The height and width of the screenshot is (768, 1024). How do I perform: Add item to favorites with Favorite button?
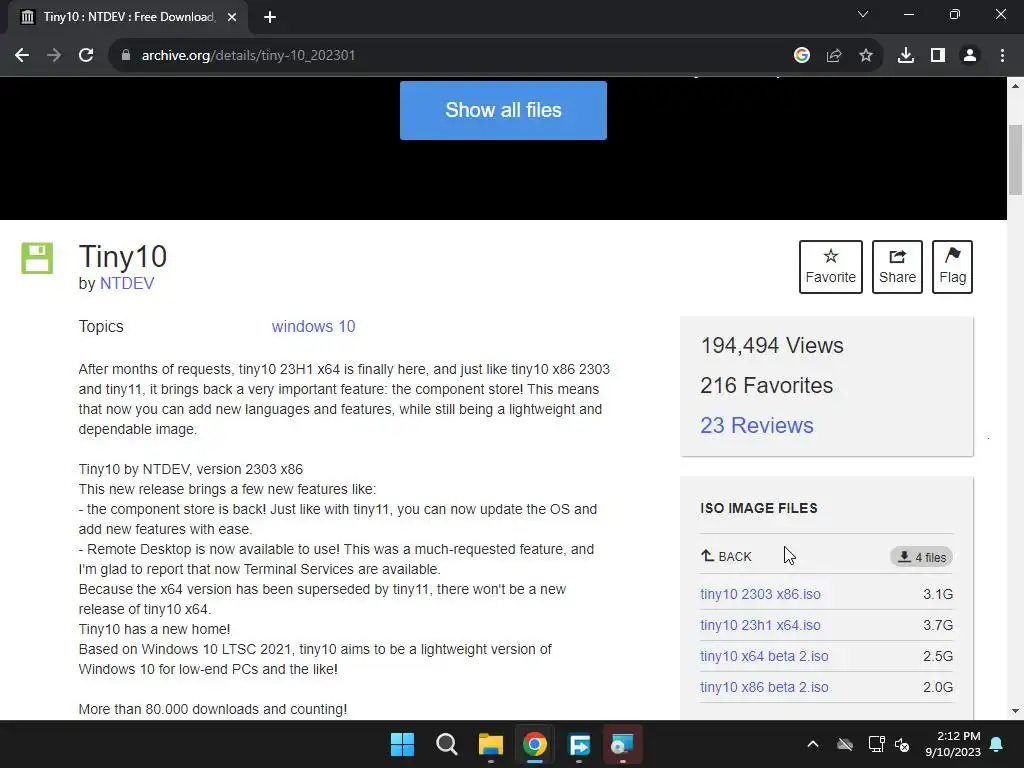click(x=831, y=266)
